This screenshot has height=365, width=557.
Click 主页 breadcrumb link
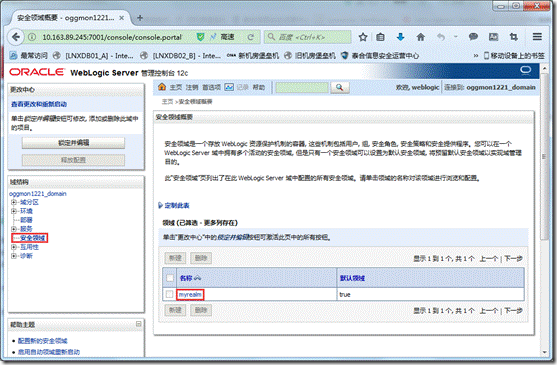167,102
